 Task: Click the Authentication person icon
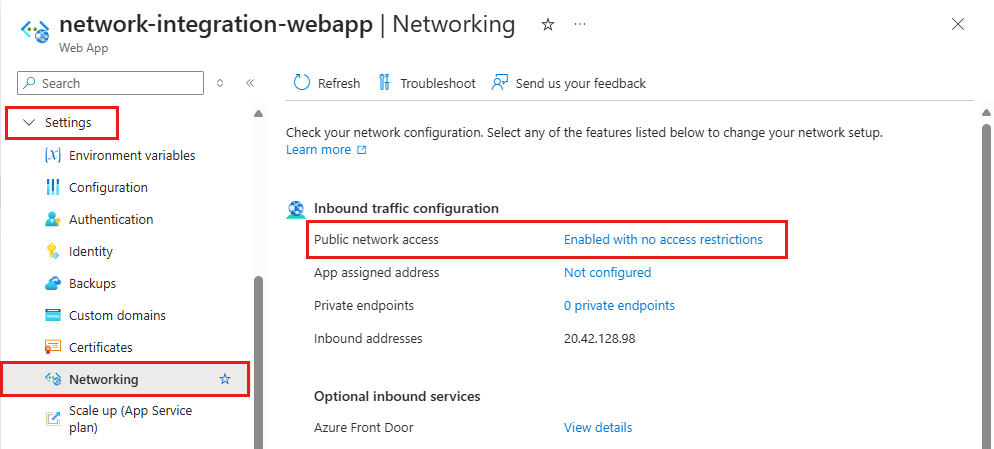pyautogui.click(x=53, y=219)
